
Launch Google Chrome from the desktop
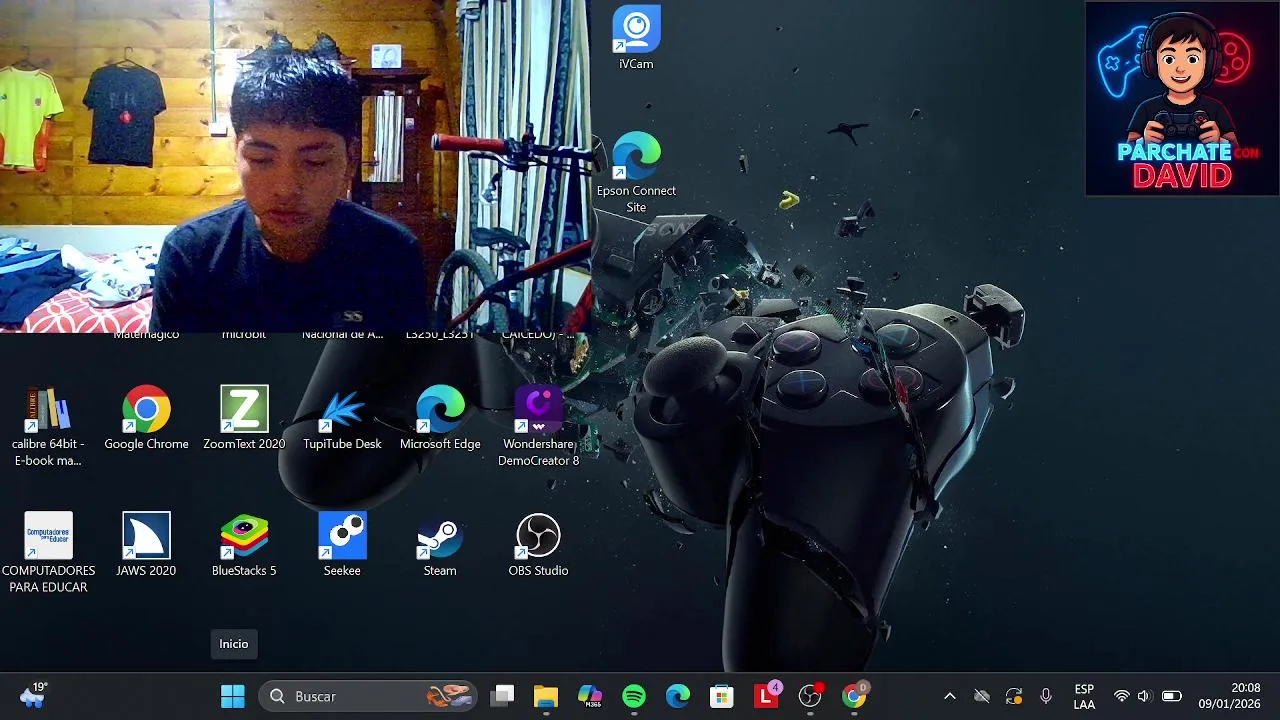[146, 418]
